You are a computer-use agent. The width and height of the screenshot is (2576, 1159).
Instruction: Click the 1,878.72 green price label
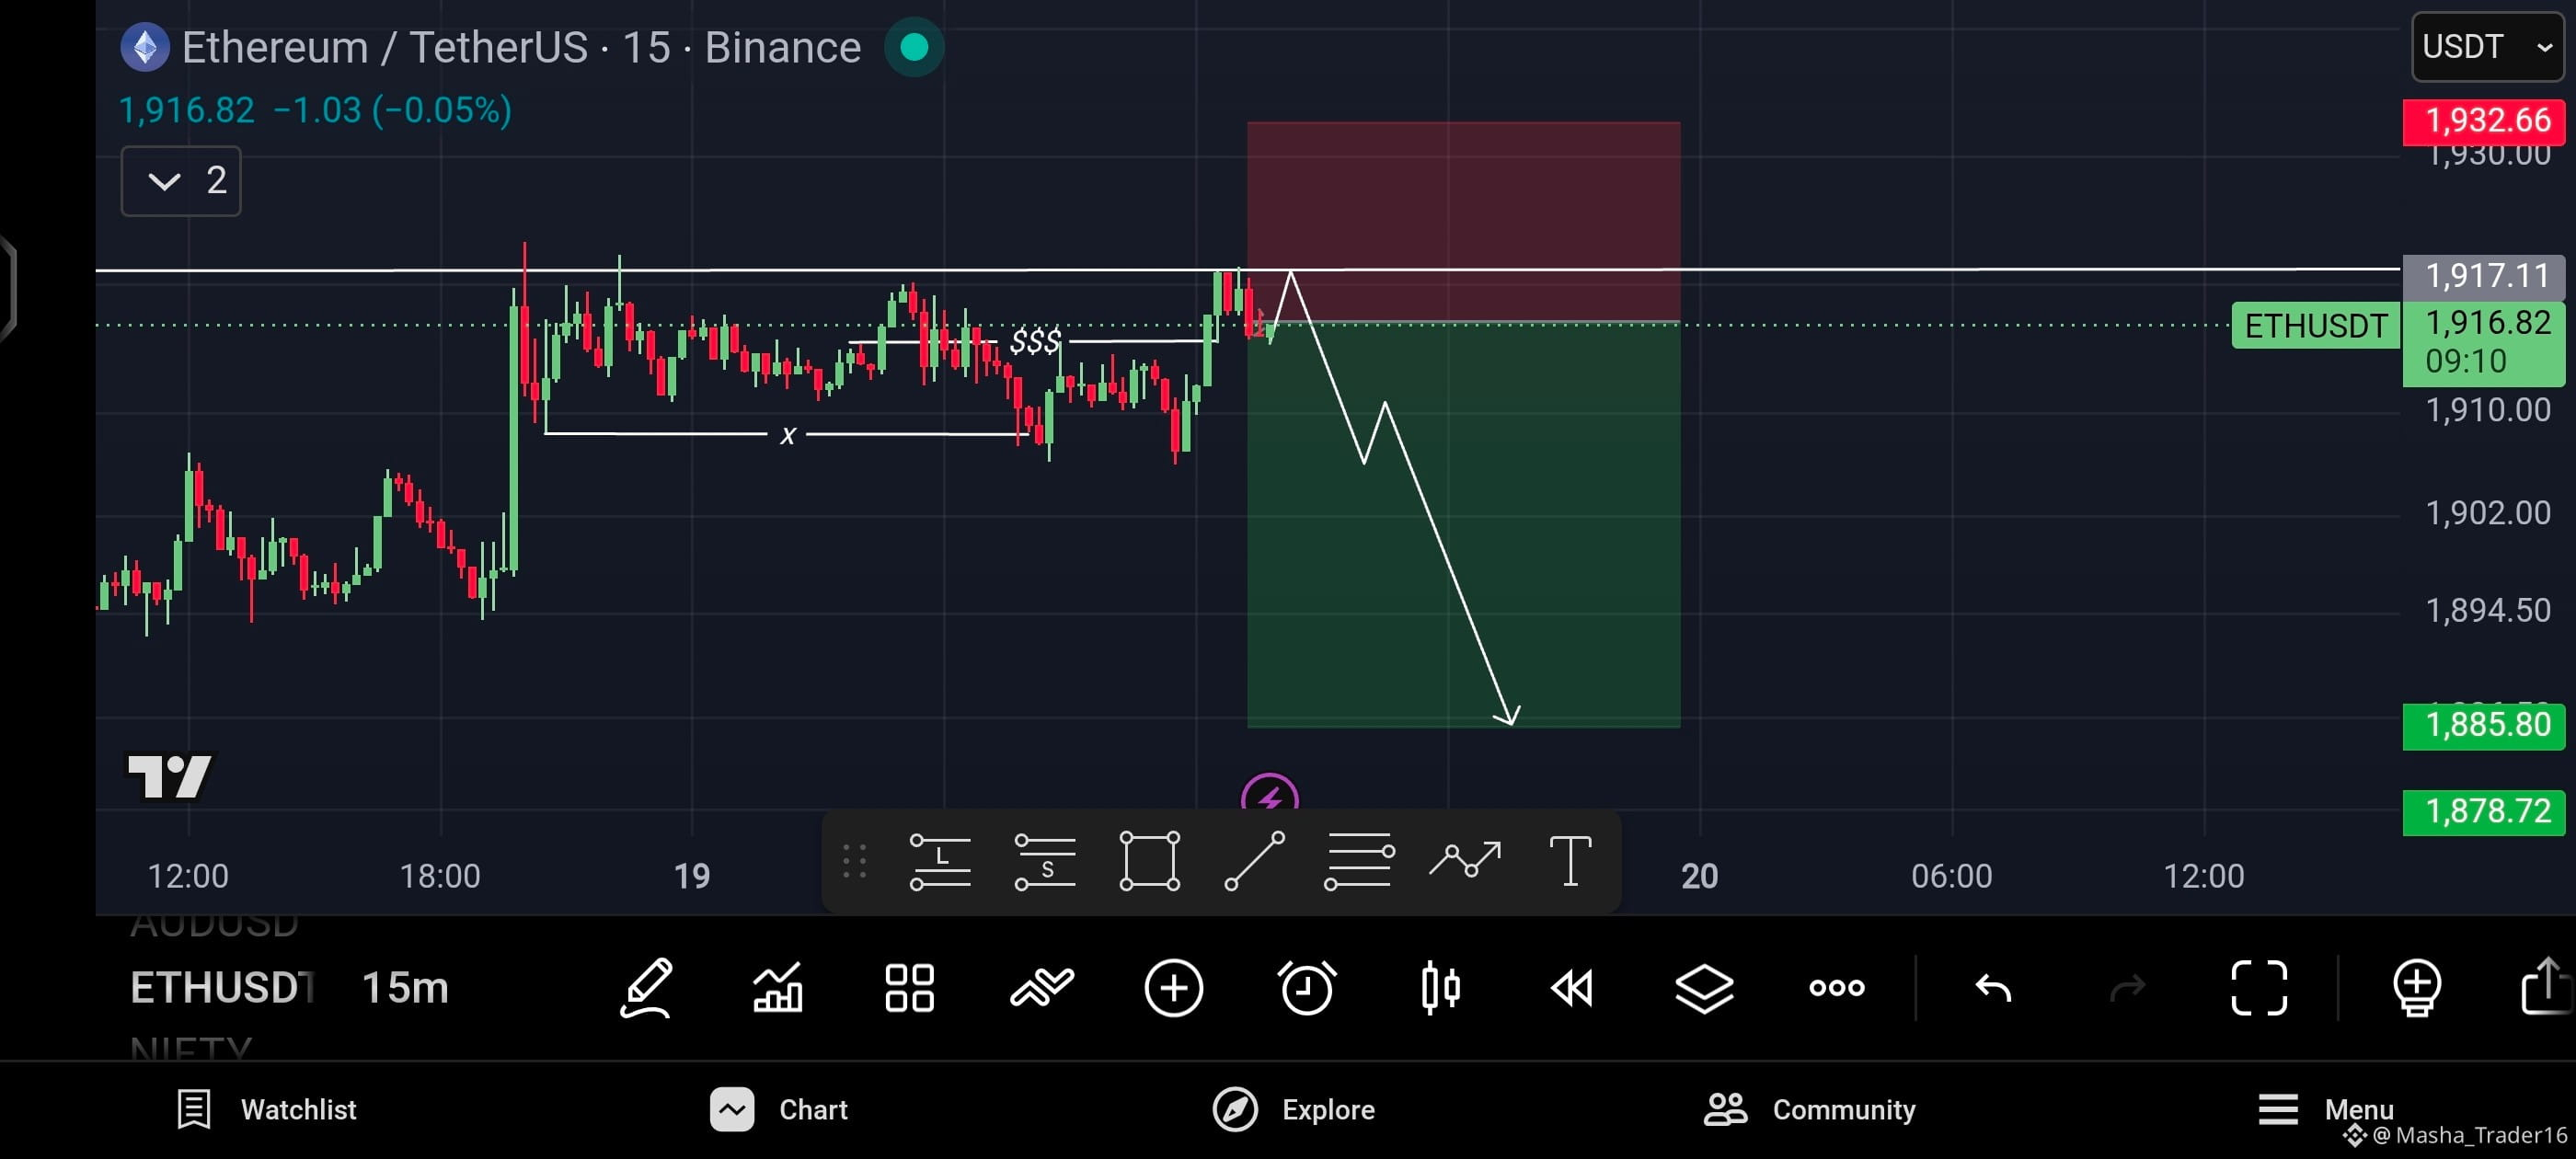pos(2484,811)
